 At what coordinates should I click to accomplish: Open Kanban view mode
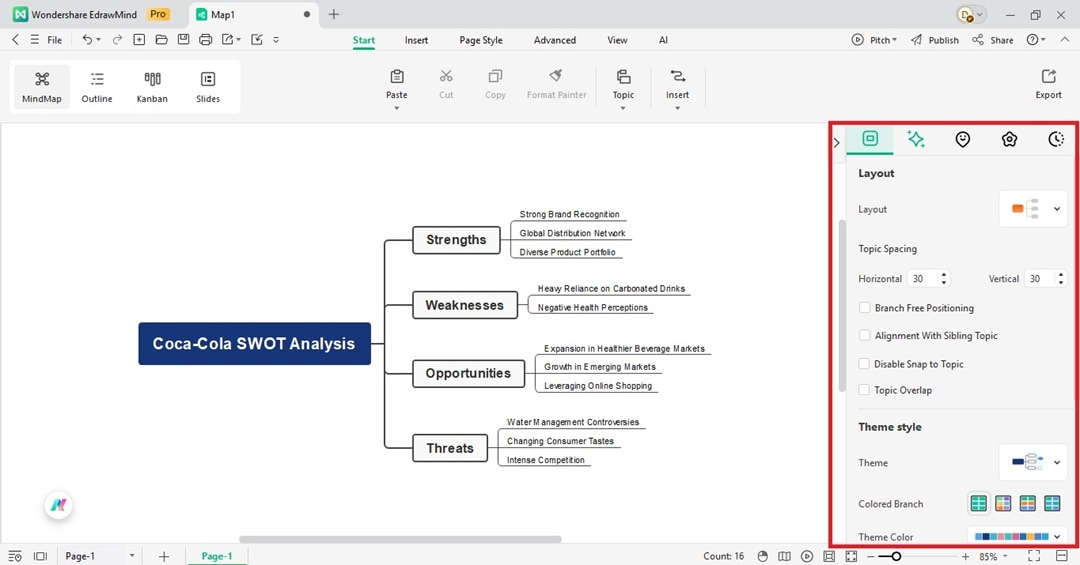[x=152, y=87]
